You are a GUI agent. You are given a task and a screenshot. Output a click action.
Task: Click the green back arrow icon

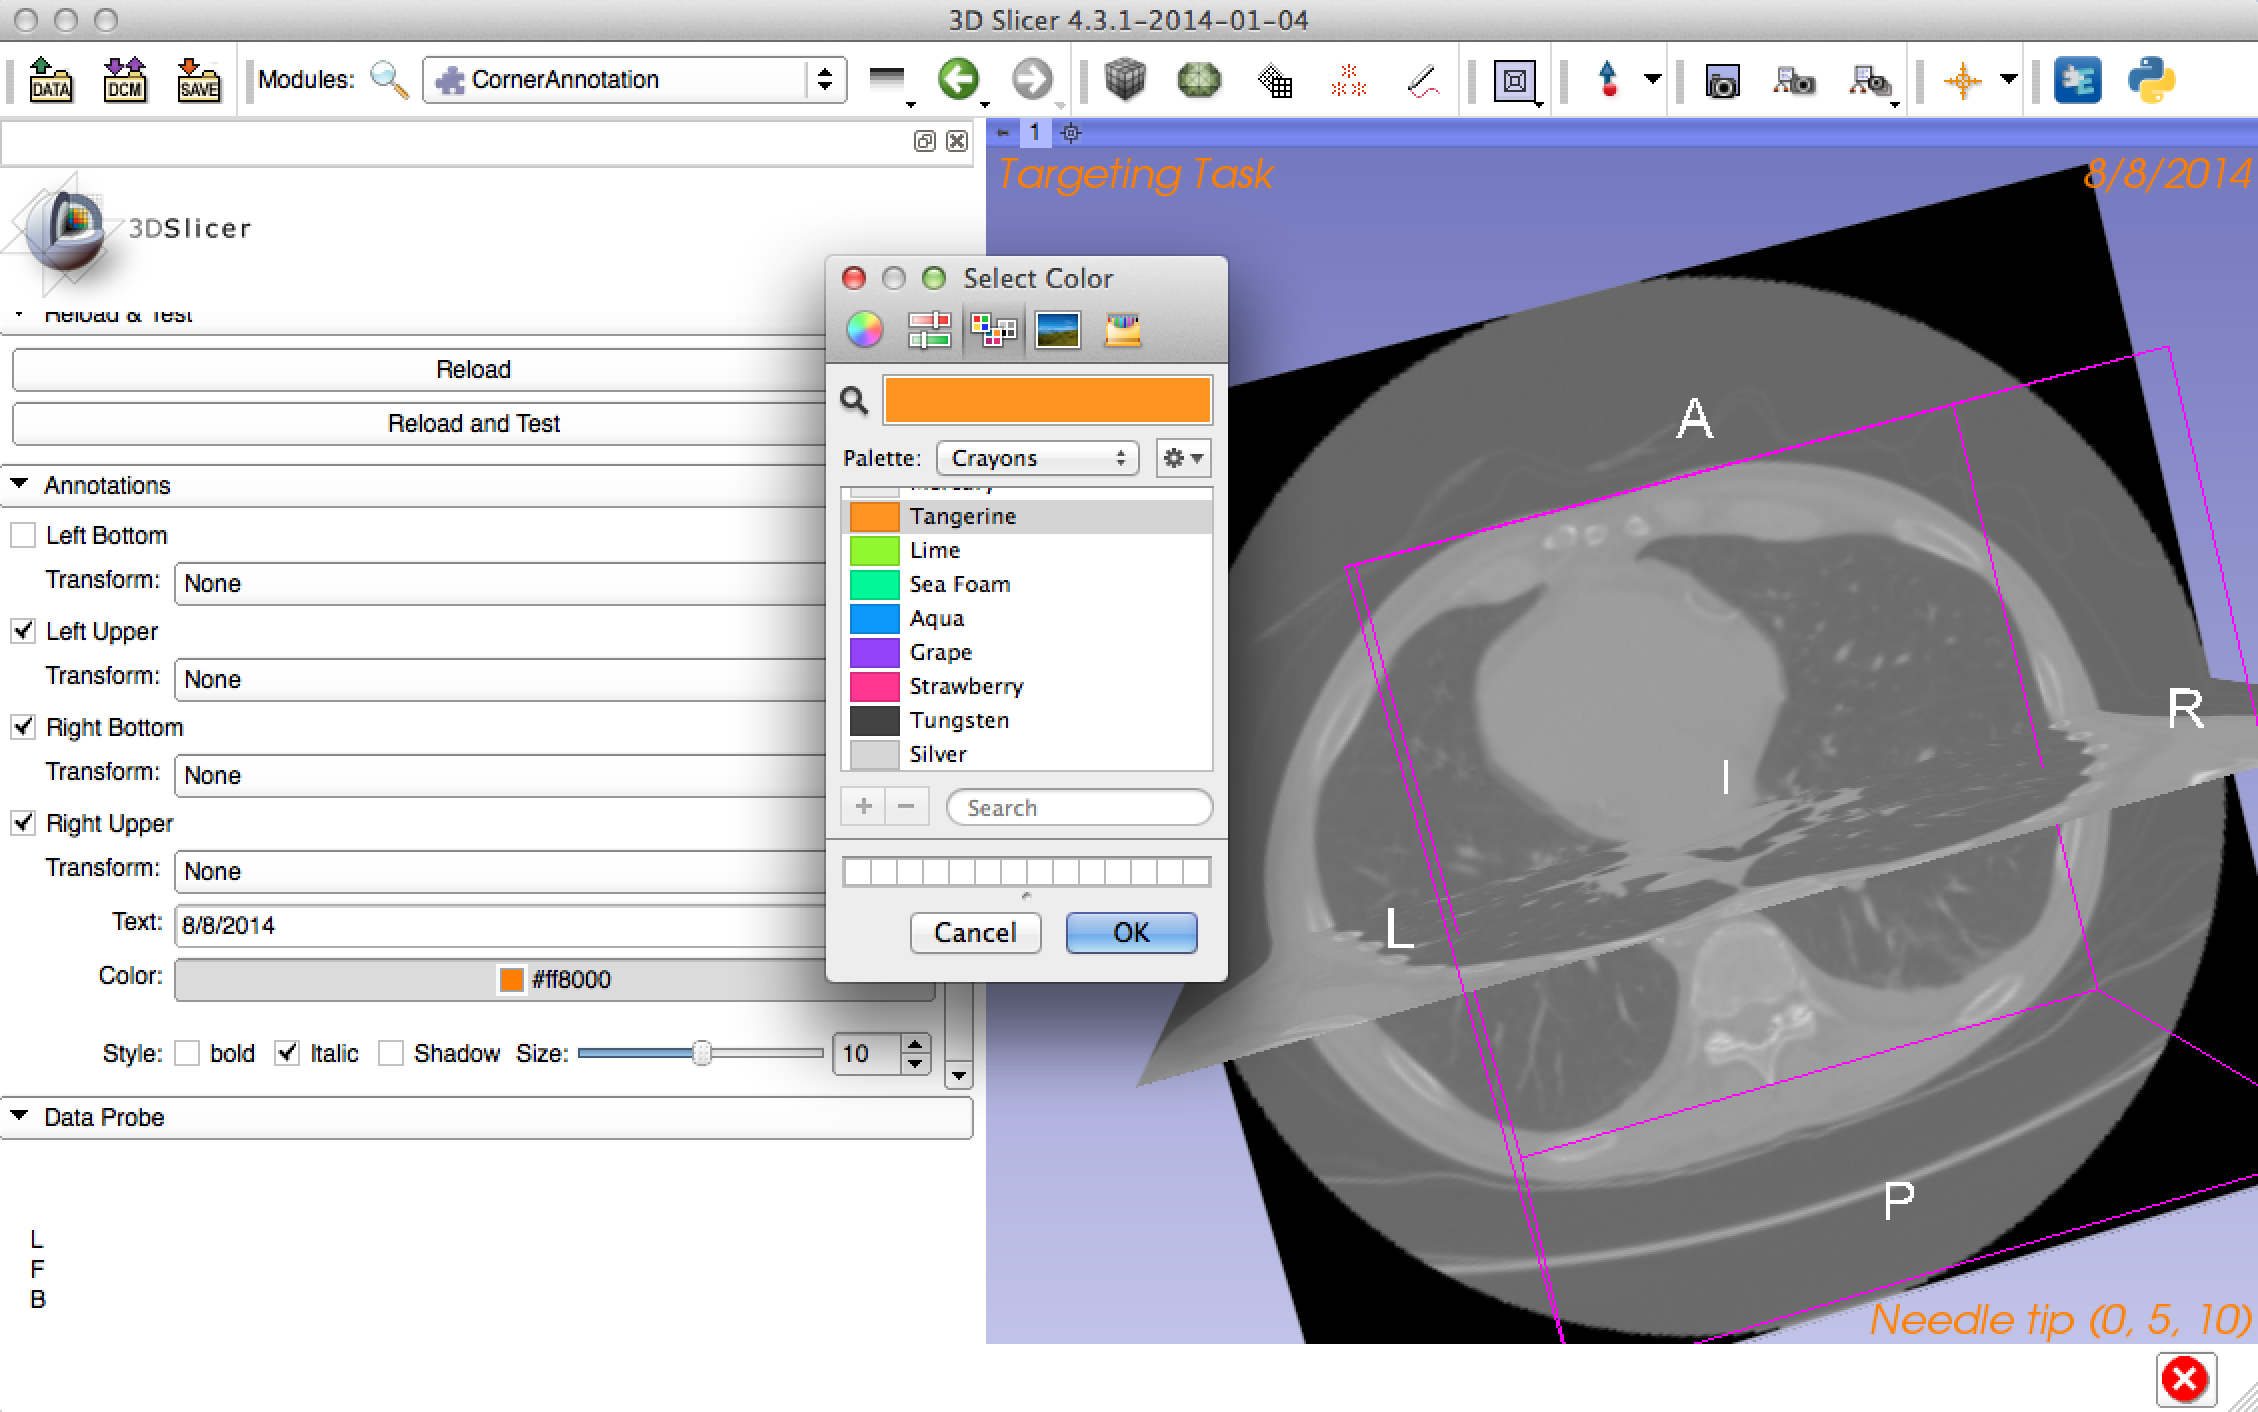point(958,79)
